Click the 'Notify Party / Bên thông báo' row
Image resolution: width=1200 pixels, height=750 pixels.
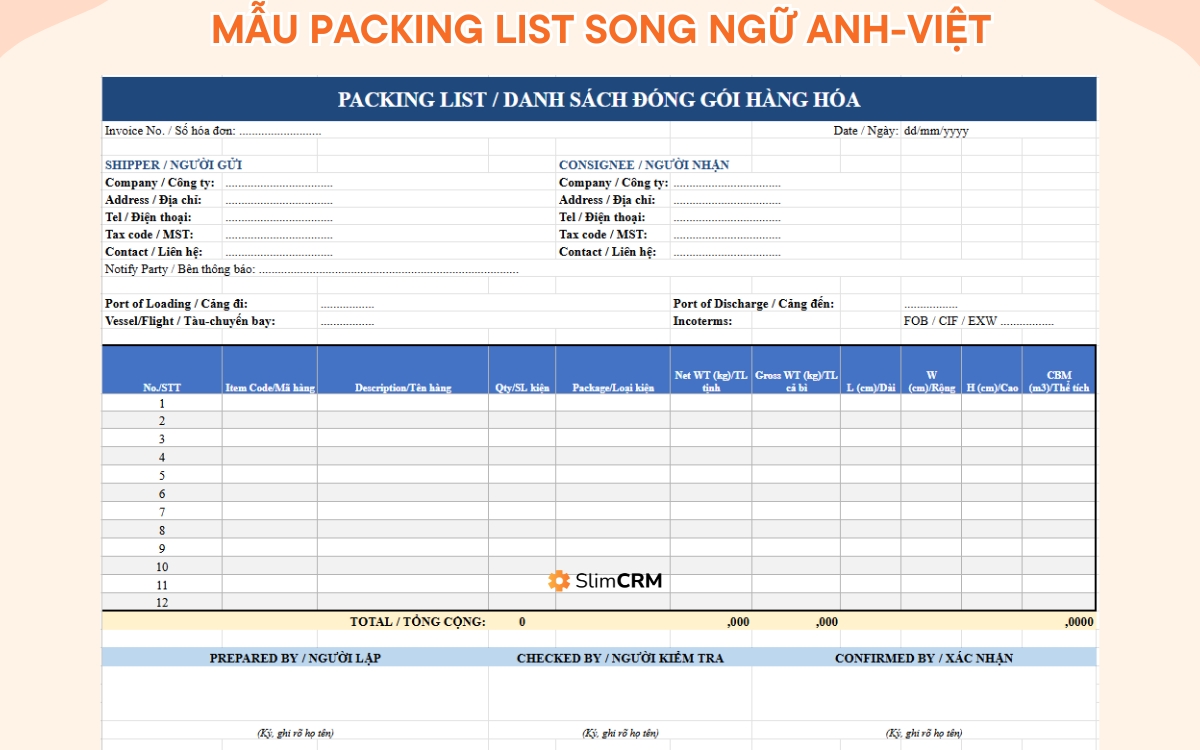click(x=312, y=269)
